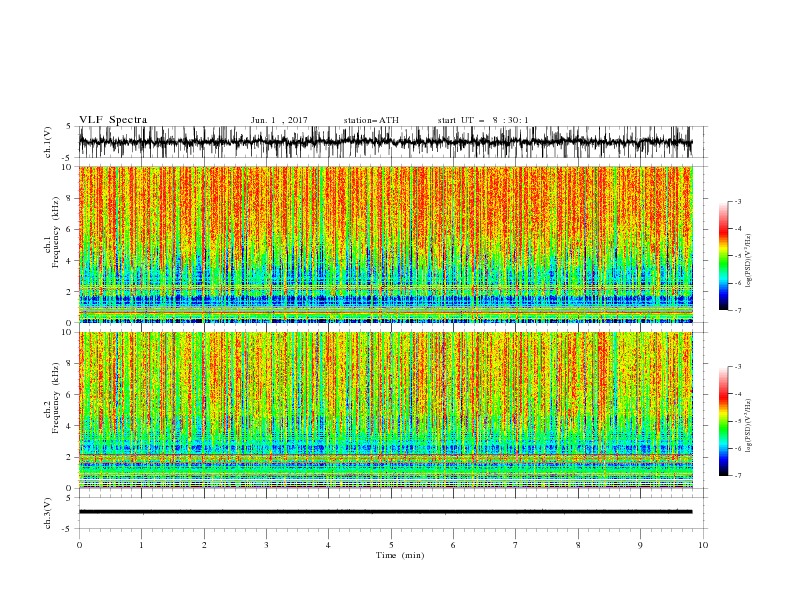Click the "VLF Spectra" title text
792x612 pixels.
click(113, 120)
